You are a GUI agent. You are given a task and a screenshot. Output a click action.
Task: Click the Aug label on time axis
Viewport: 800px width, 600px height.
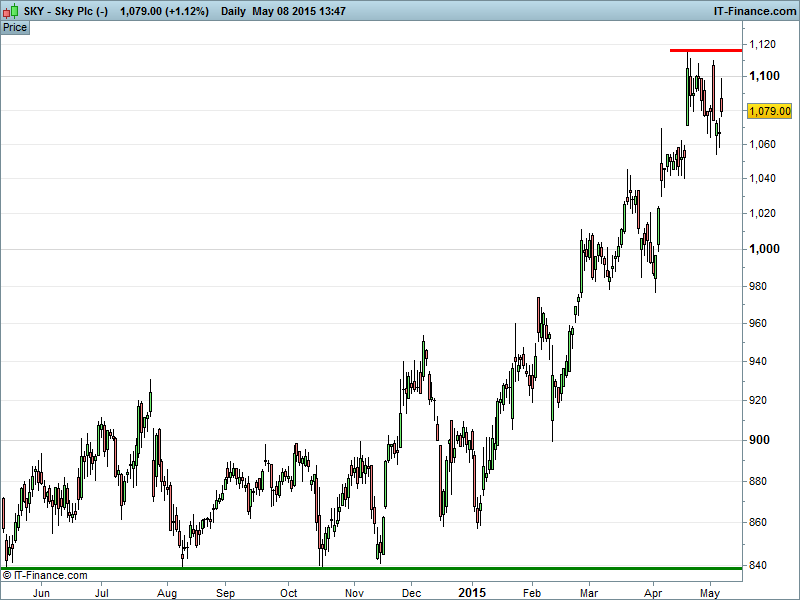pos(167,592)
